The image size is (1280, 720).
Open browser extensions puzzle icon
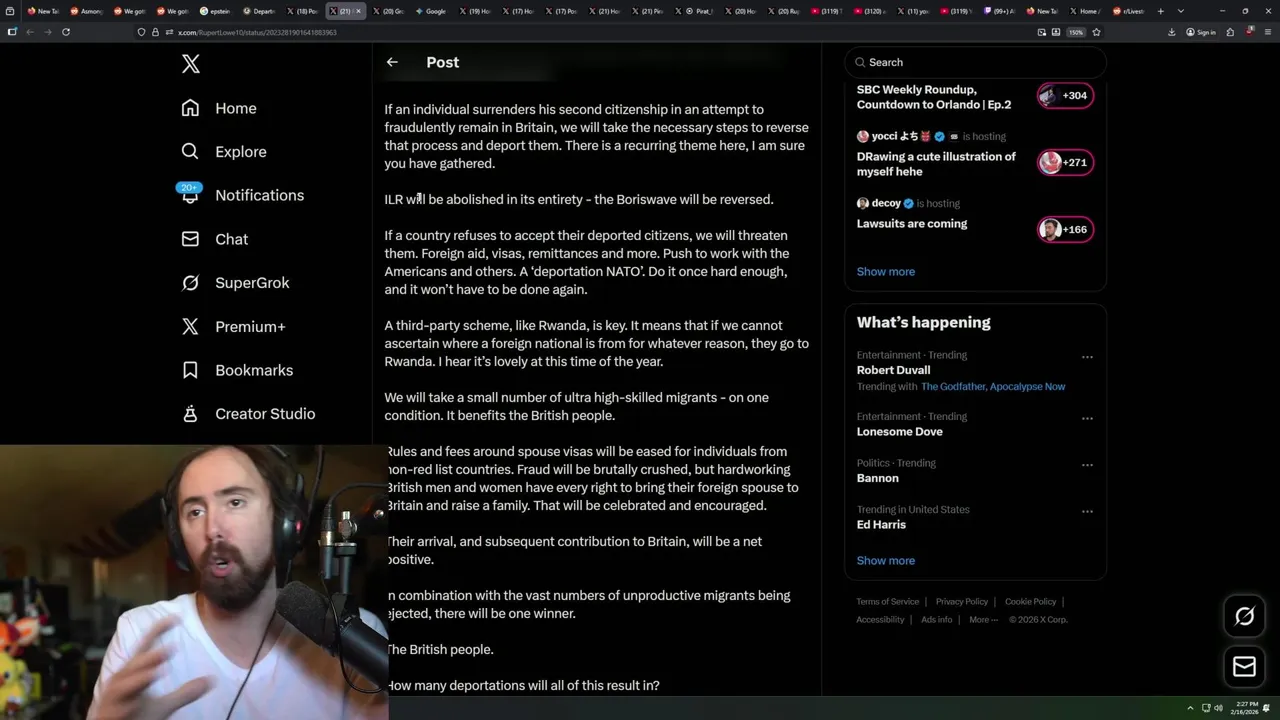[x=1229, y=32]
